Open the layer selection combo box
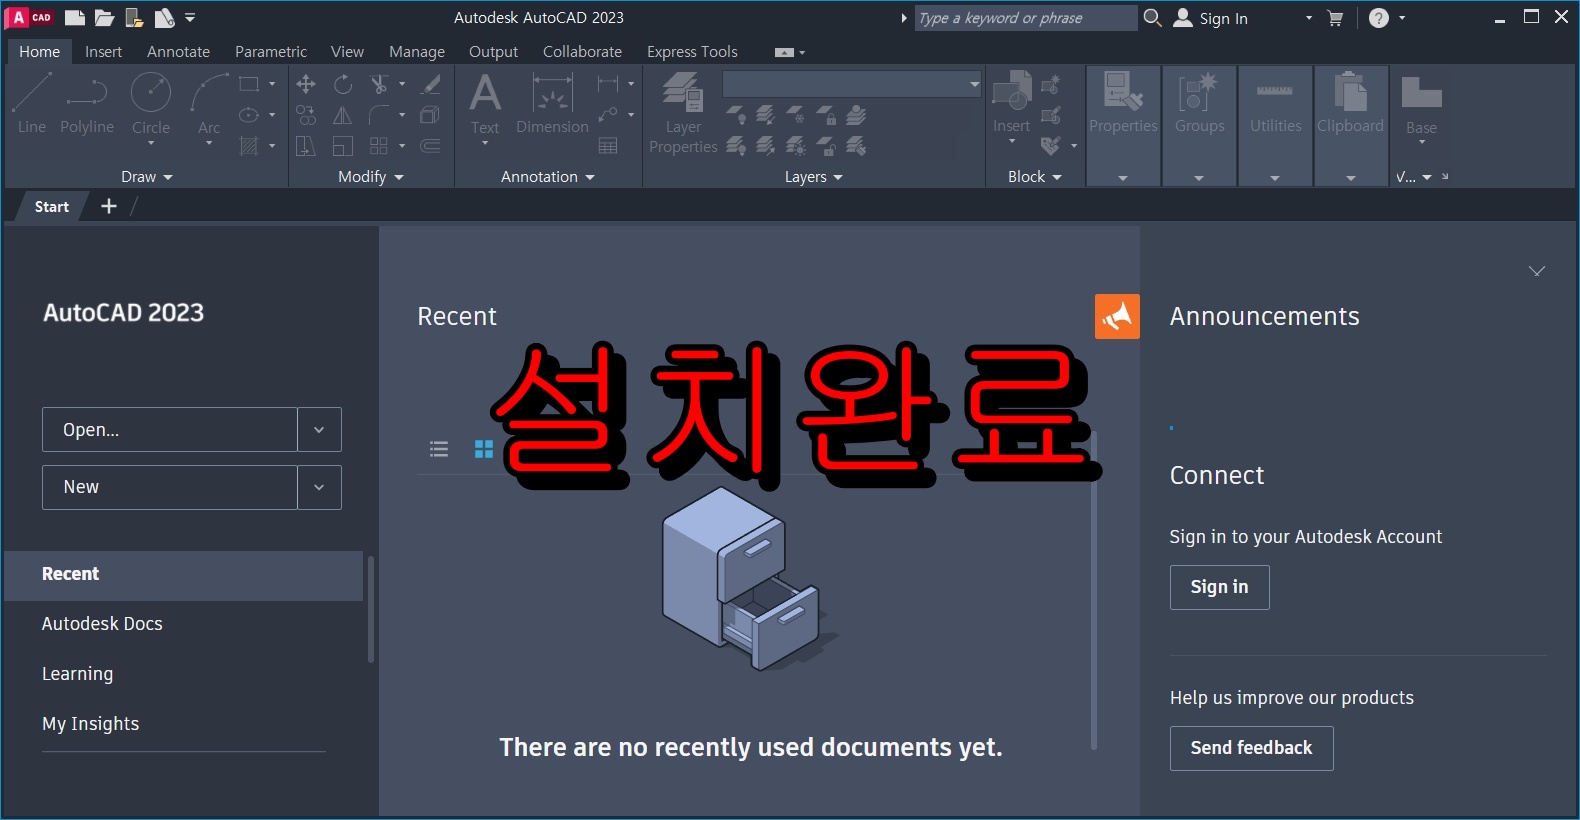Screen dimensions: 1580x820 coord(852,84)
